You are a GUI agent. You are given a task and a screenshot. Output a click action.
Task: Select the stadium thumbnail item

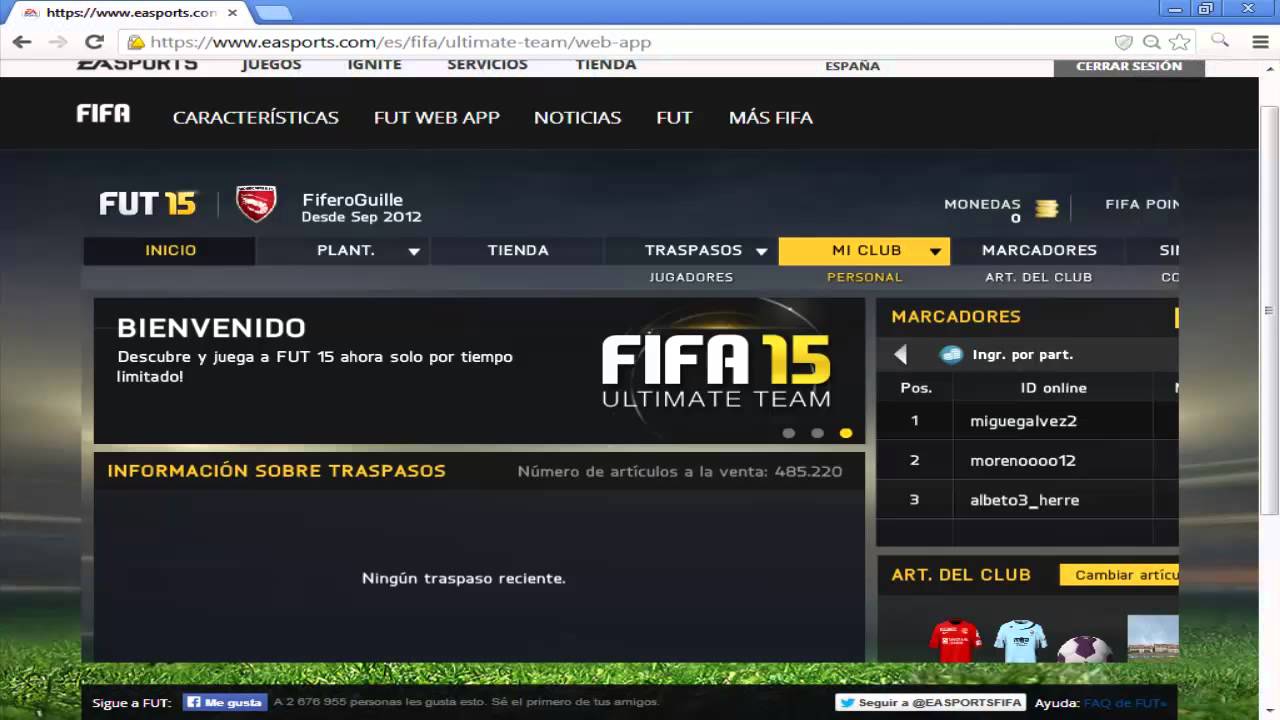coord(1152,638)
